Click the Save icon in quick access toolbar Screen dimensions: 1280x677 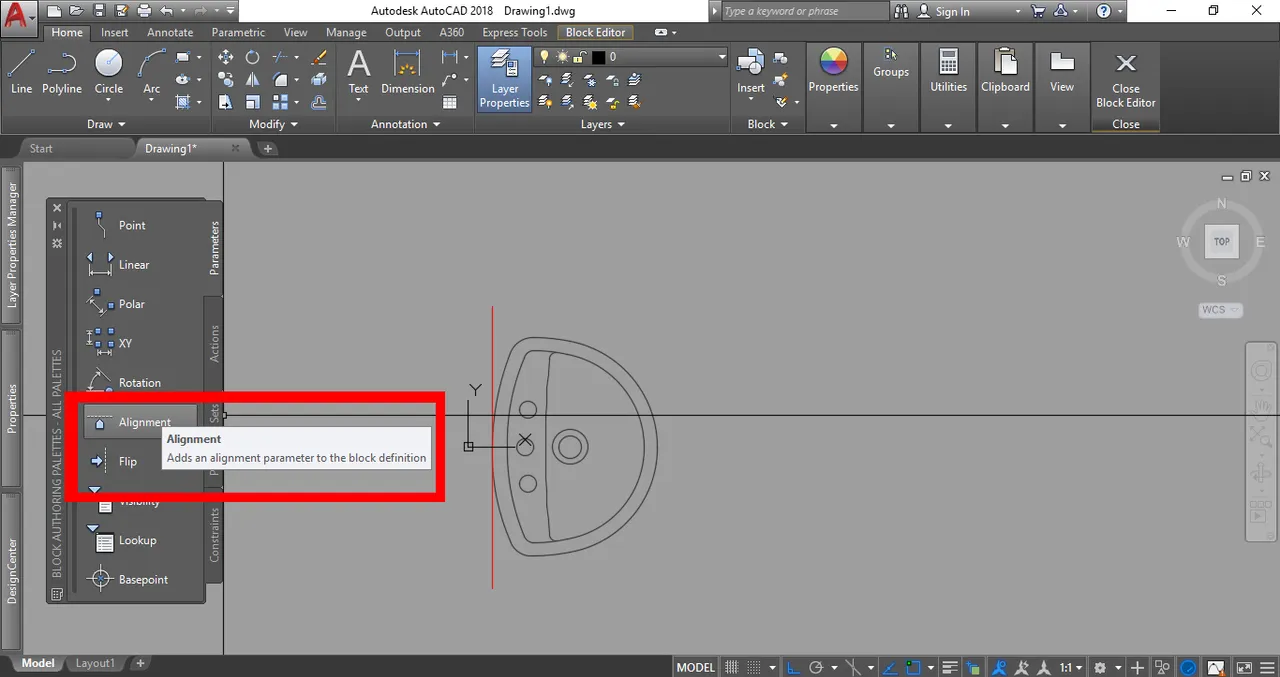(99, 11)
